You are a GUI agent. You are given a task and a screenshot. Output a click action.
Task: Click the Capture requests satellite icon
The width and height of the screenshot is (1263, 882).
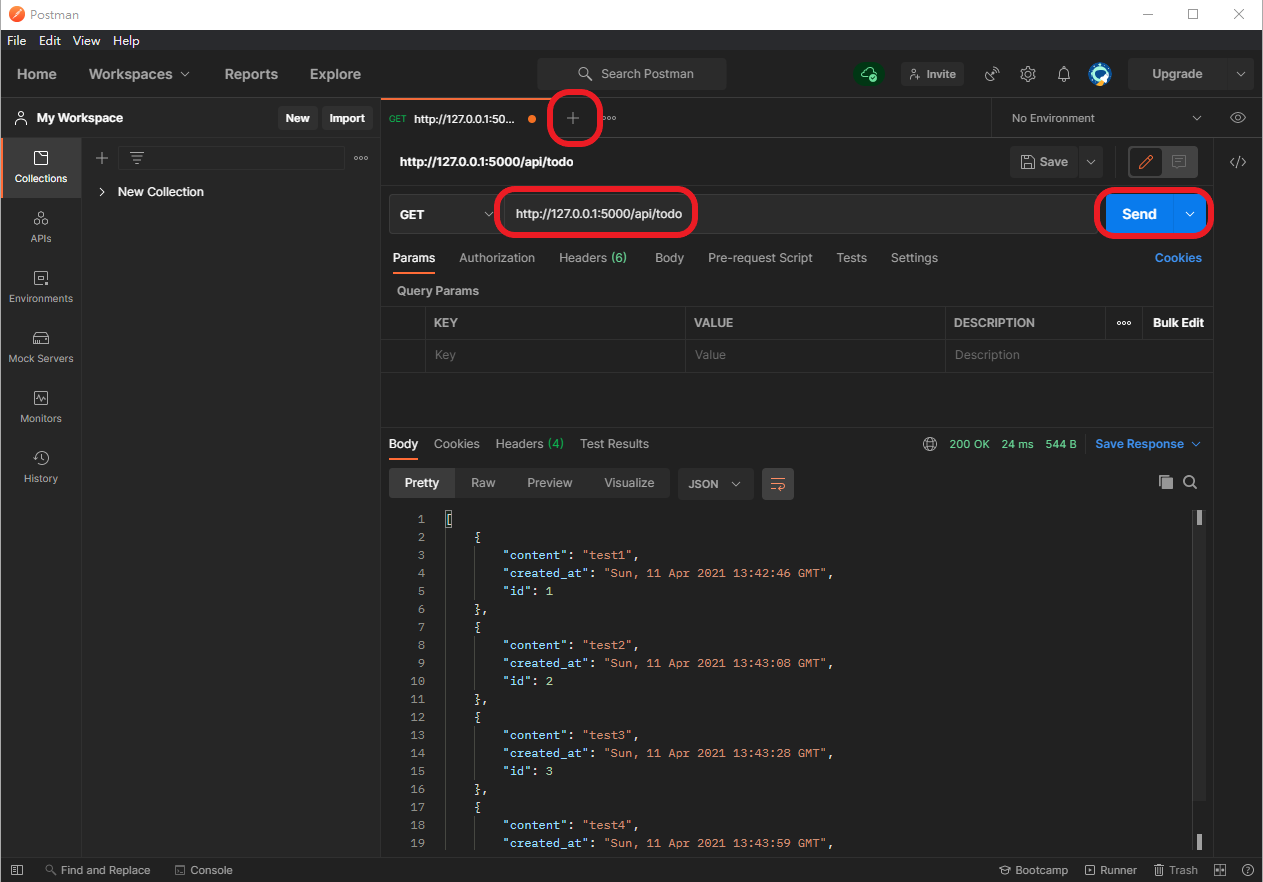tap(991, 74)
